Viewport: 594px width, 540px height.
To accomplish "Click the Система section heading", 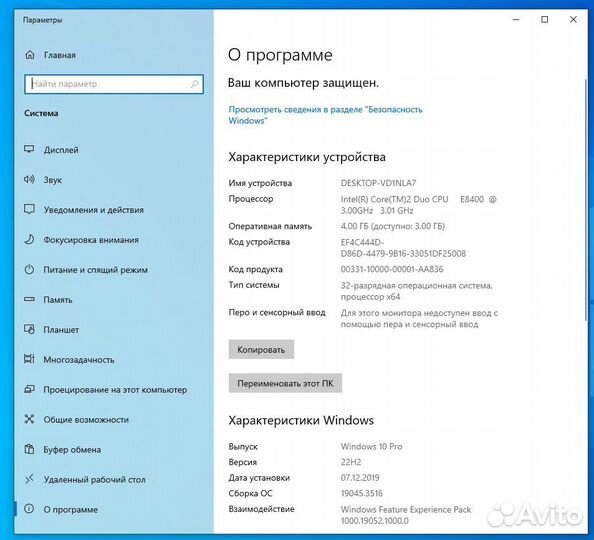I will [x=41, y=113].
